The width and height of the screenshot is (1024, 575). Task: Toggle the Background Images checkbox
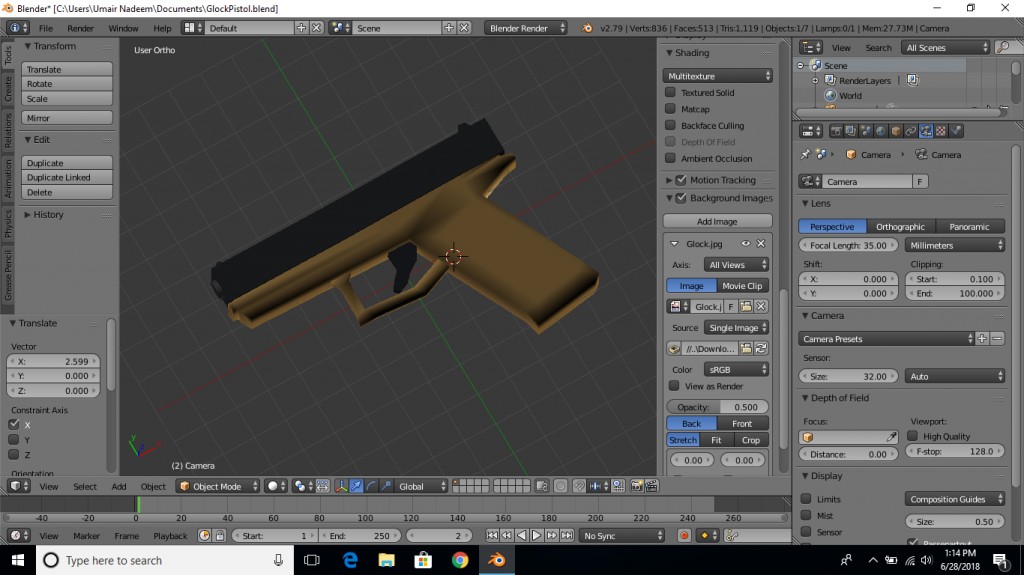point(681,197)
